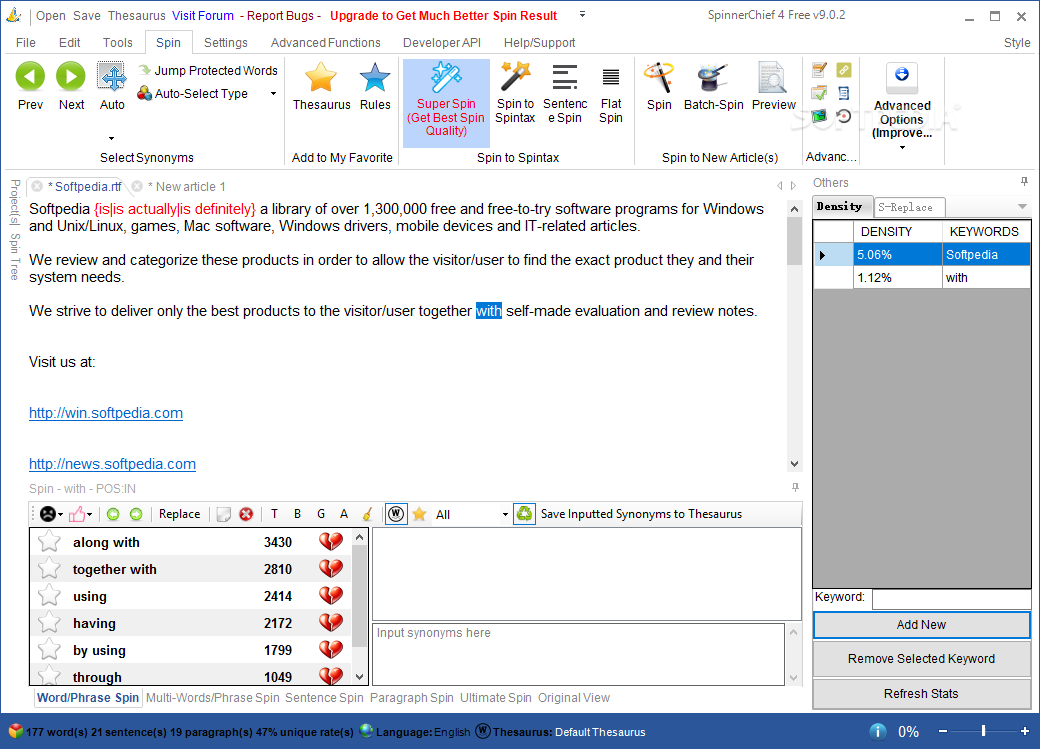Expand the Auto dropdown arrow below Auto icon
The image size is (1040, 749).
pos(111,139)
